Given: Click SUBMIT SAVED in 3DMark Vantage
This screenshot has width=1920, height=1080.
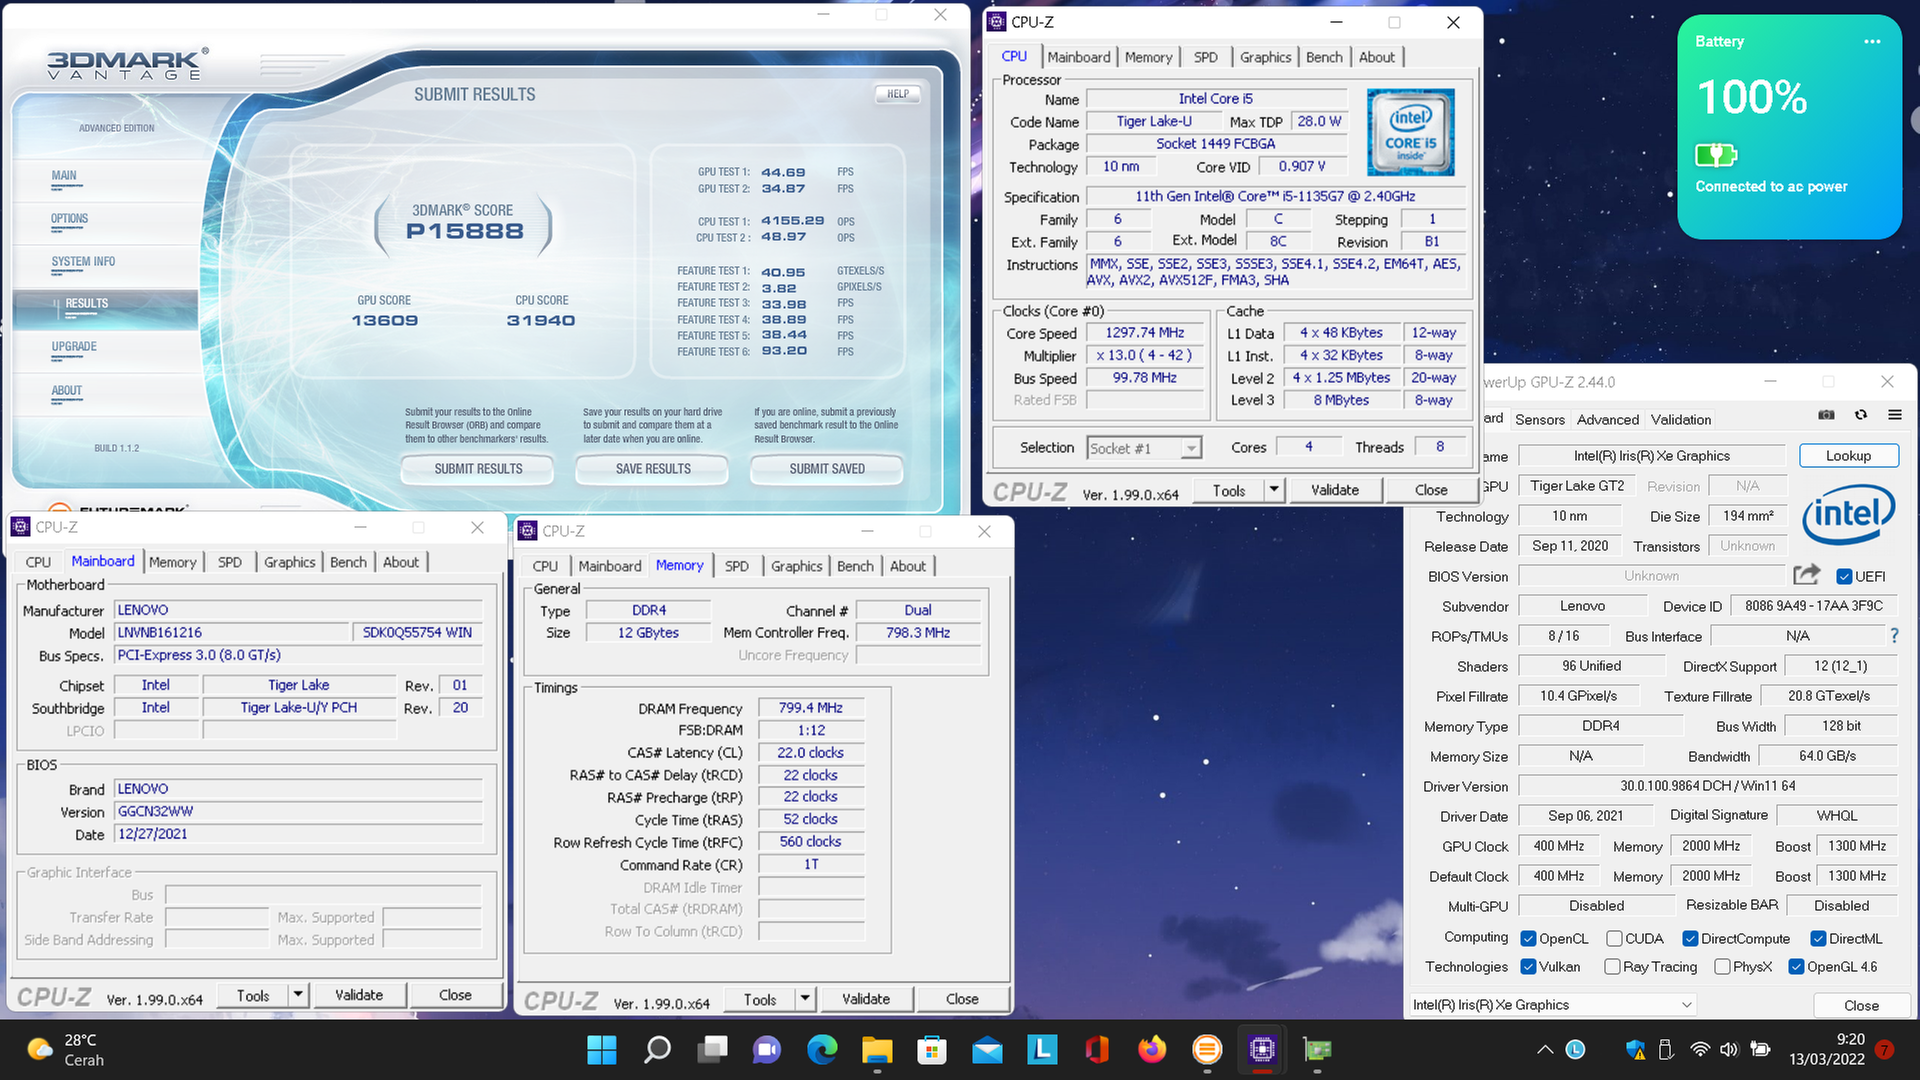Looking at the screenshot, I should tap(827, 469).
